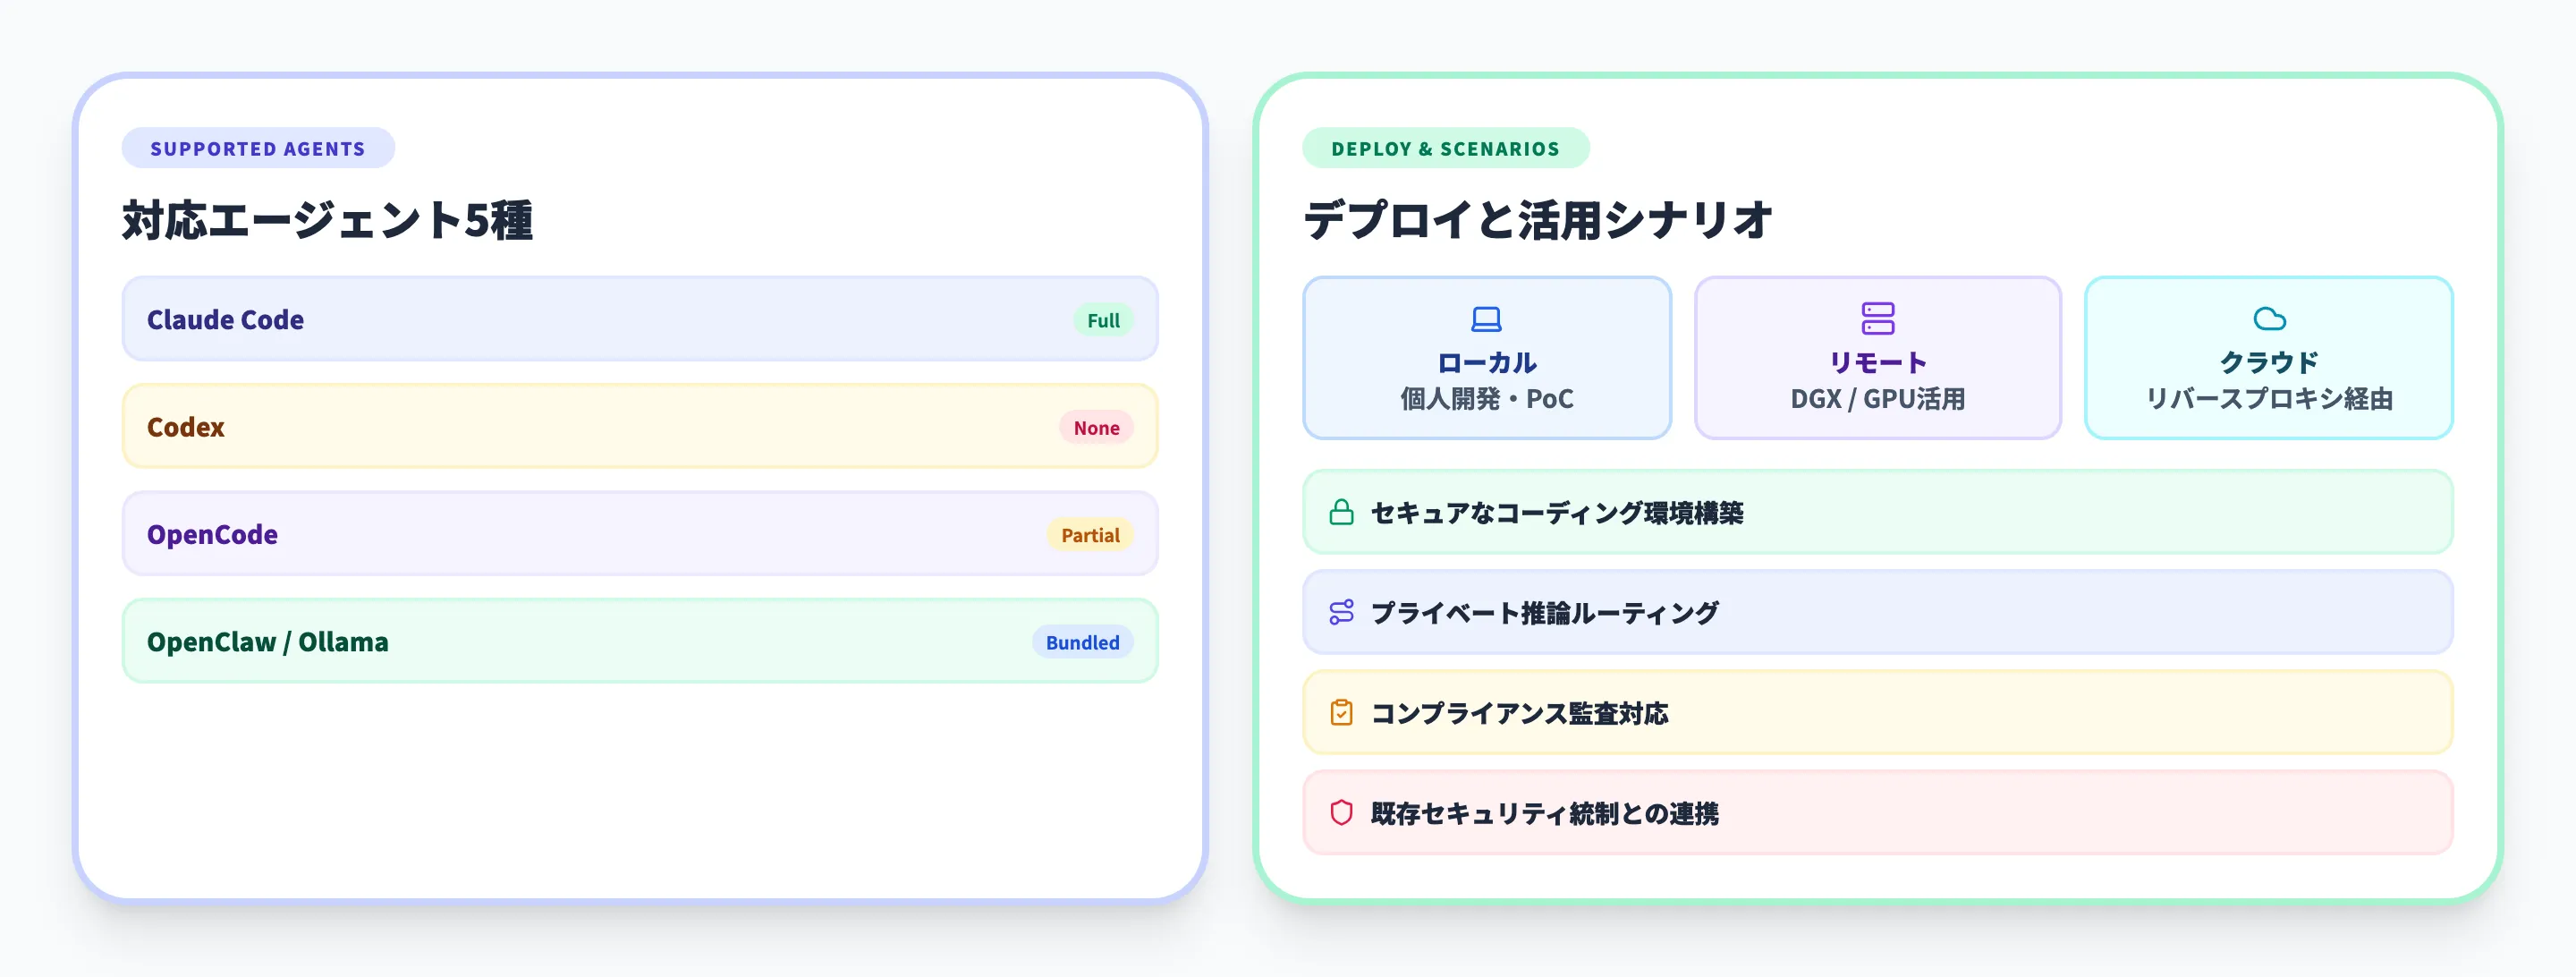Open the リモート DGX / GPU活用 card
The width and height of the screenshot is (2576, 977).
(1877, 358)
